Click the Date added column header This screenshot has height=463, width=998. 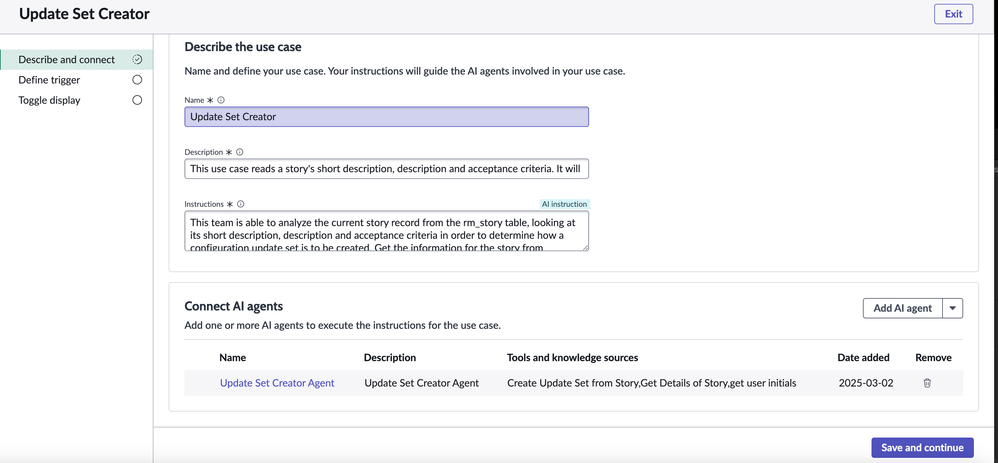(x=863, y=358)
